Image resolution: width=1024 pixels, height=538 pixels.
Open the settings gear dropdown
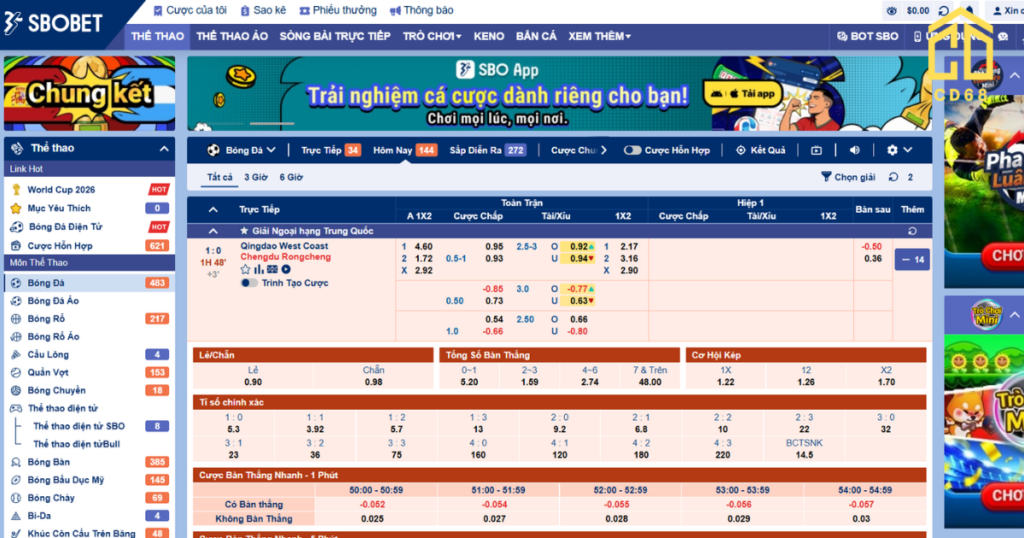(899, 150)
